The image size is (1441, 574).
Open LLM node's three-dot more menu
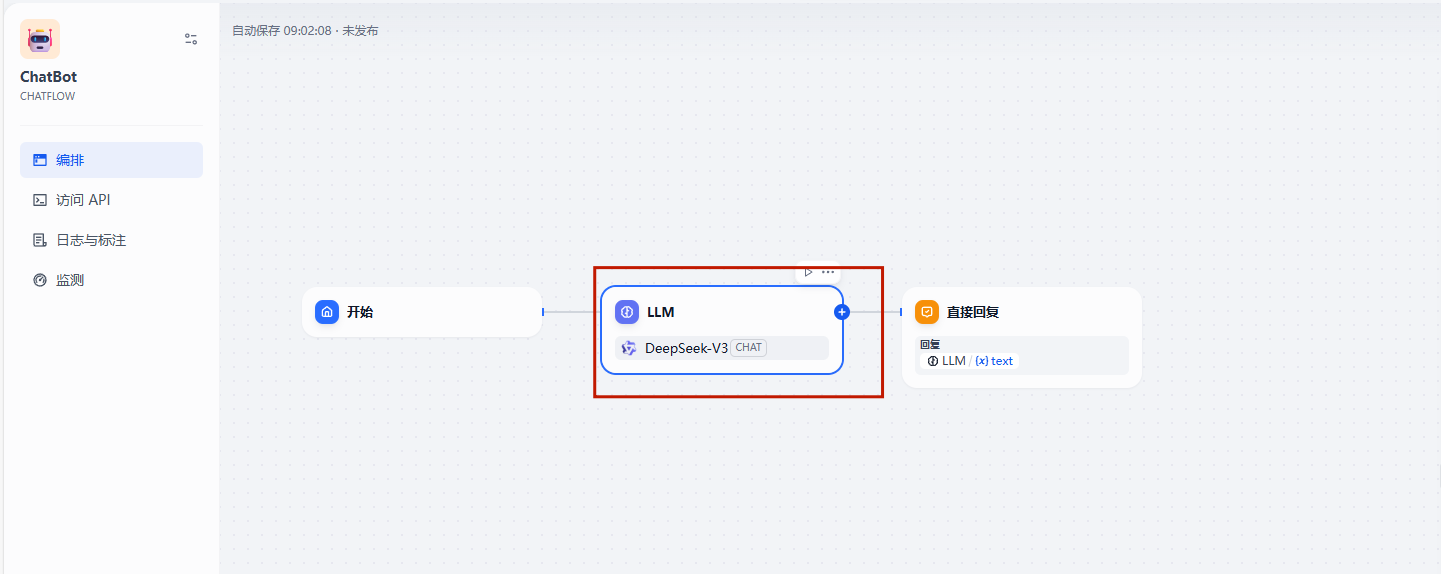(828, 272)
